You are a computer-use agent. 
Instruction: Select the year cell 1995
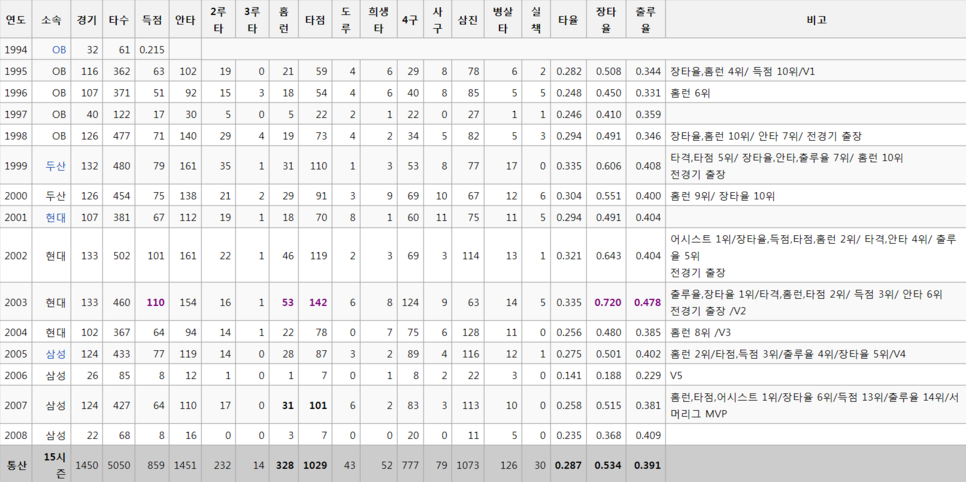click(15, 71)
